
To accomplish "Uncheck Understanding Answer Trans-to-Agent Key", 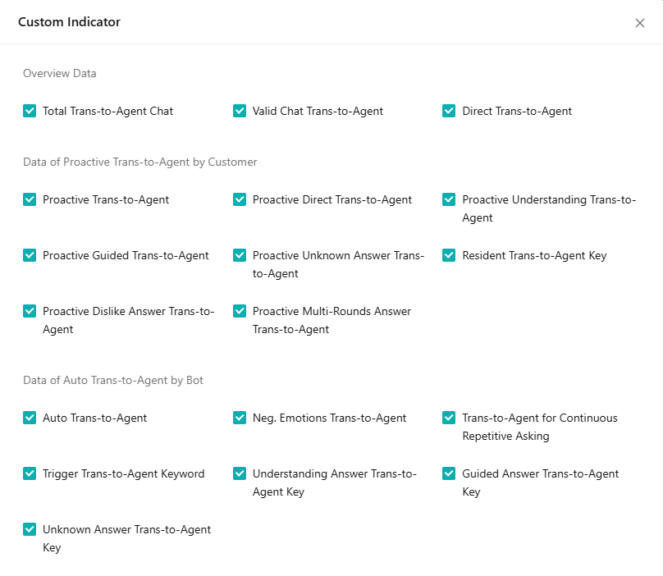I will [239, 474].
